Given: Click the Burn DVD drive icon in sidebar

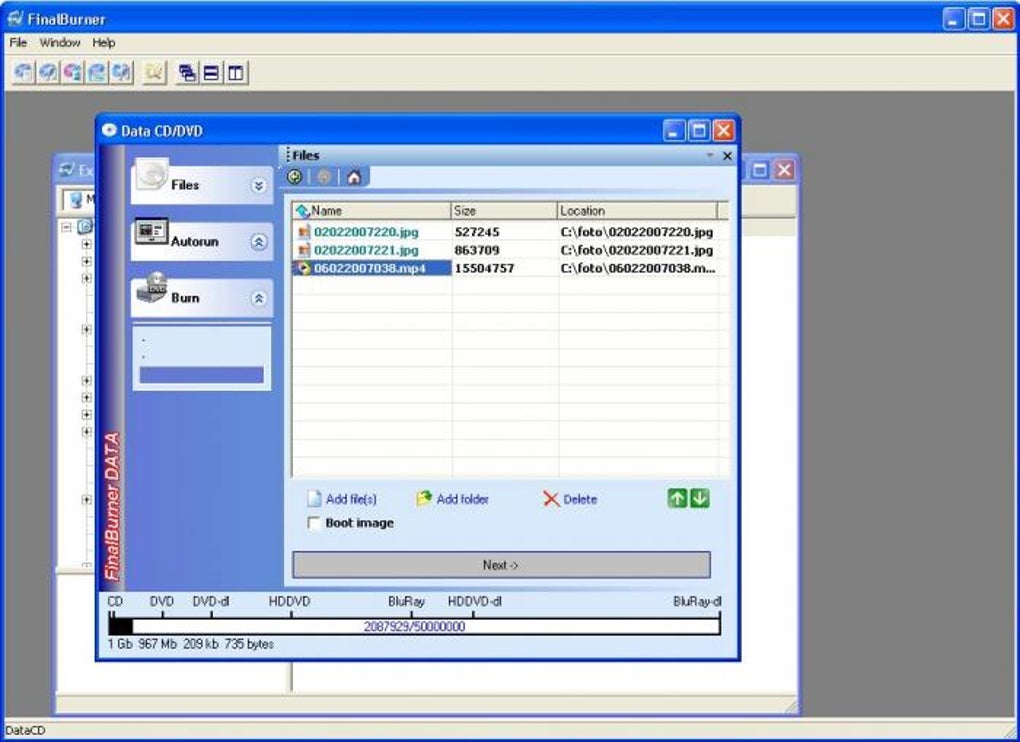Looking at the screenshot, I should pos(152,287).
